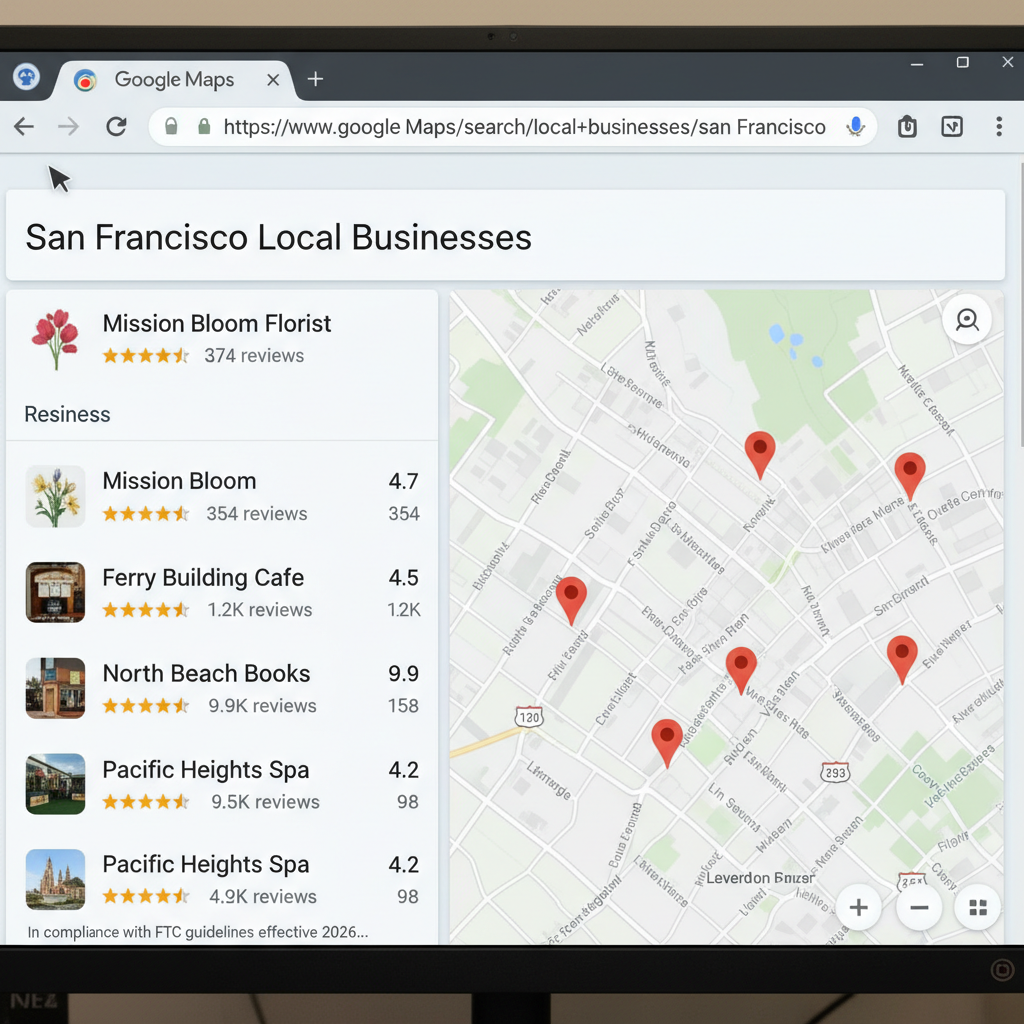Image resolution: width=1024 pixels, height=1024 pixels.
Task: Click the browser forward arrow
Action: (69, 126)
